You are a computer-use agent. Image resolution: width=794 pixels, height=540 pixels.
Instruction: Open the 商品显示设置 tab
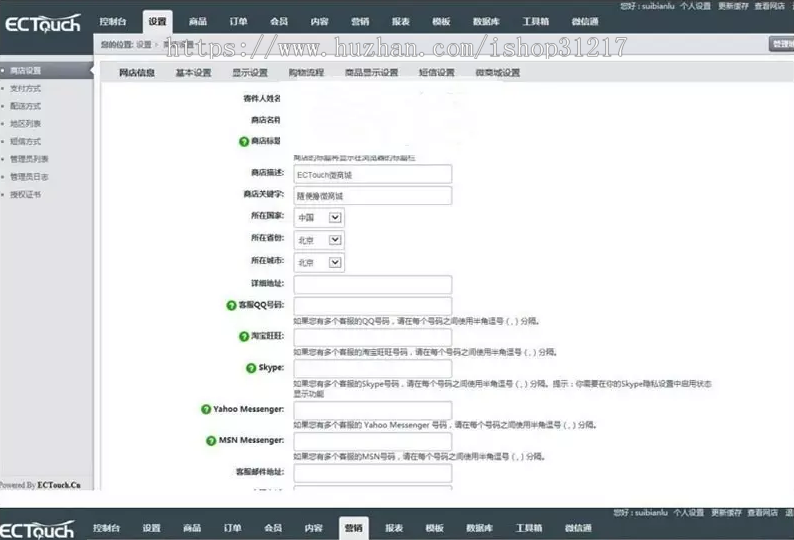[x=372, y=73]
